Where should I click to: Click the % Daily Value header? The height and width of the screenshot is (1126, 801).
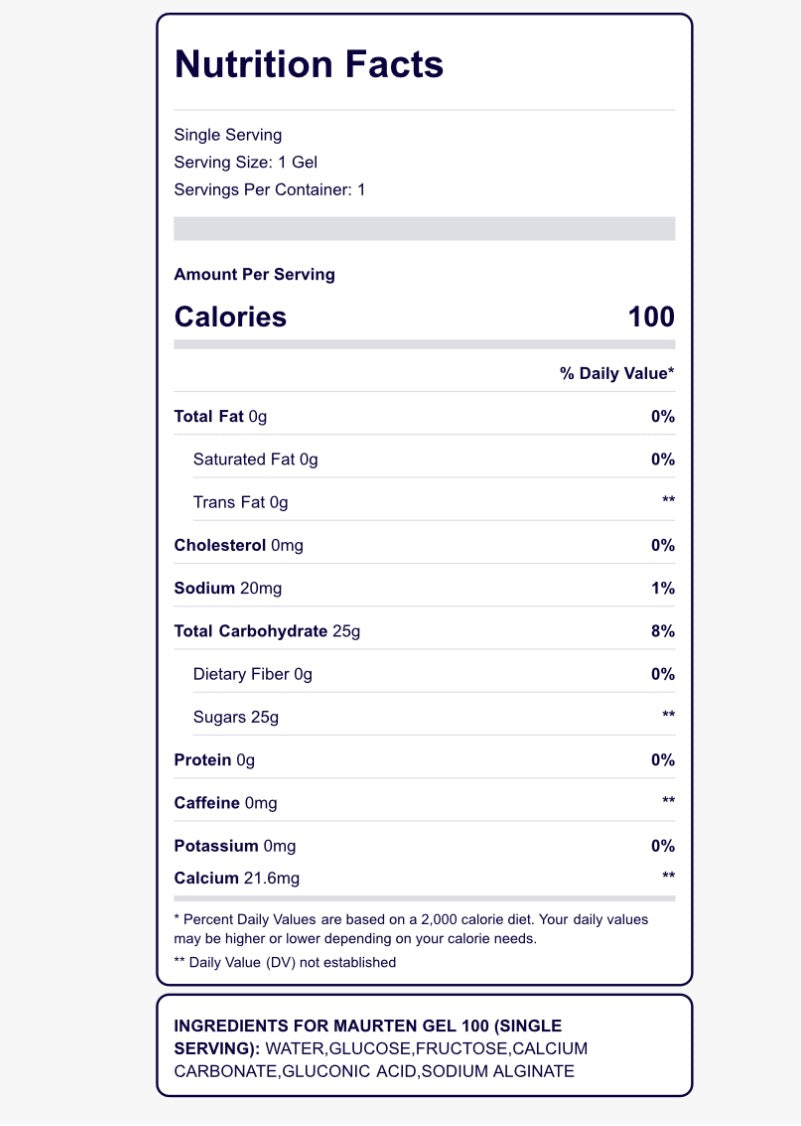(x=617, y=373)
